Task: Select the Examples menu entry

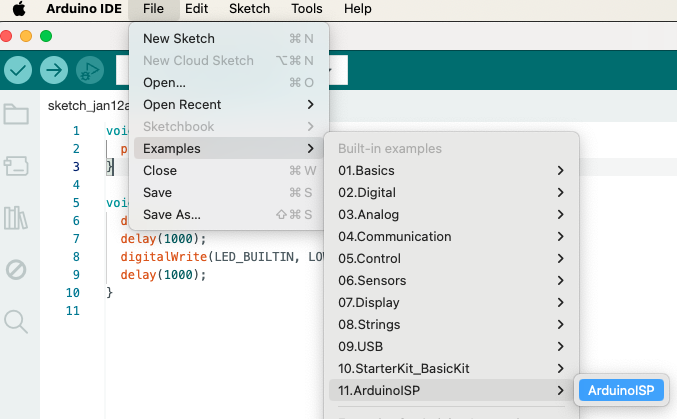Action: pyautogui.click(x=229, y=149)
